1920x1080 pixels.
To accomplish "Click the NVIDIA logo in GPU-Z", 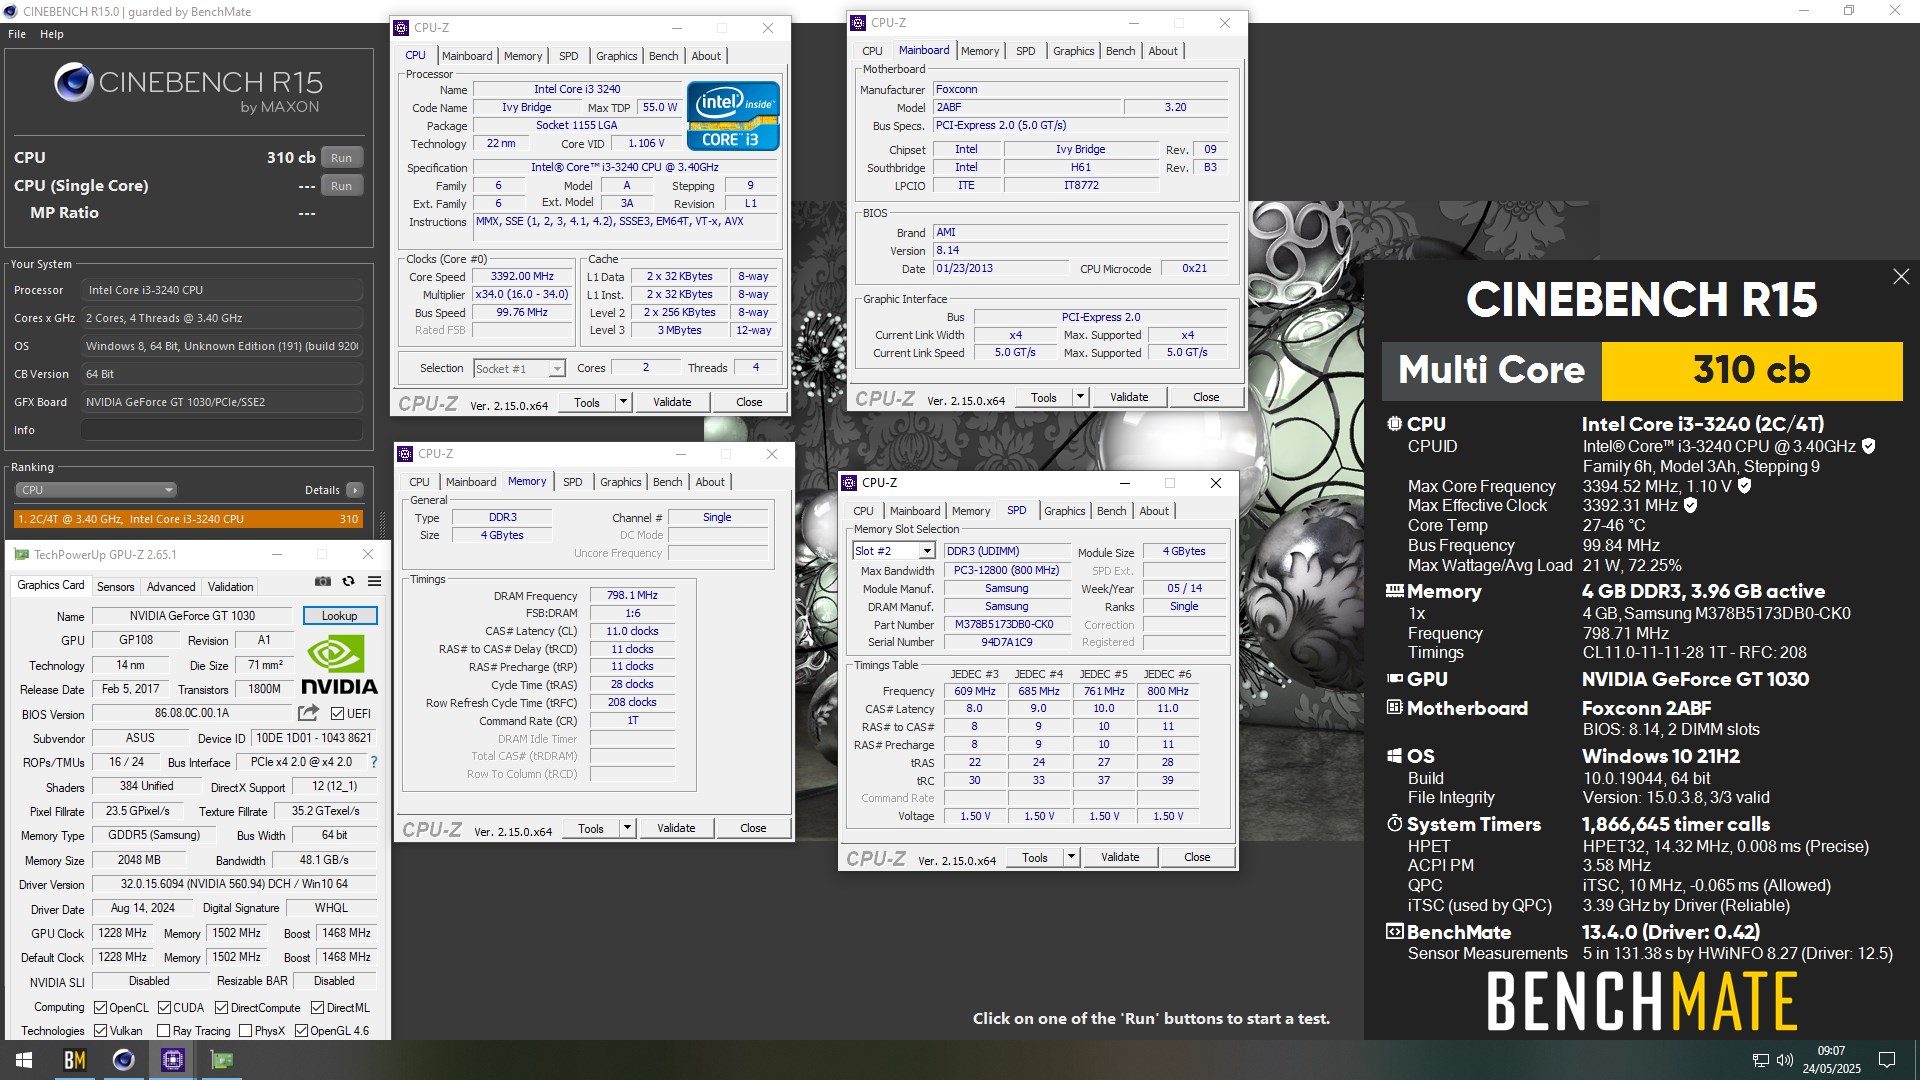I will [x=339, y=666].
